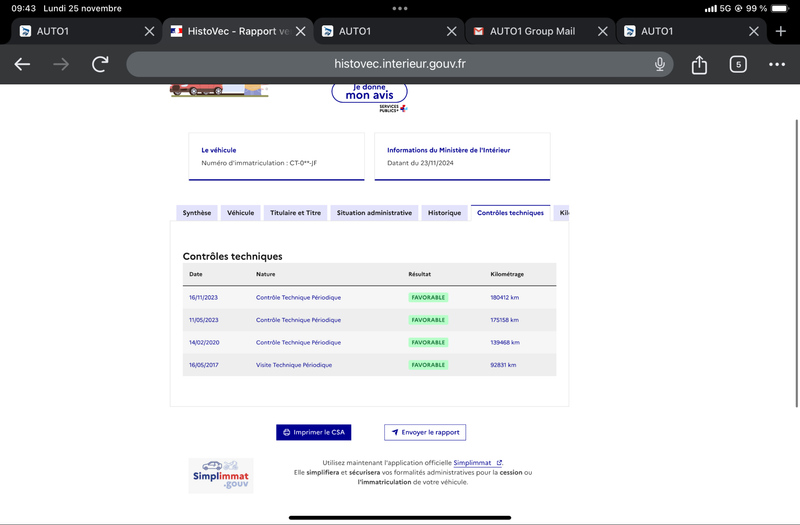Select the Véhicule tab

pyautogui.click(x=240, y=213)
